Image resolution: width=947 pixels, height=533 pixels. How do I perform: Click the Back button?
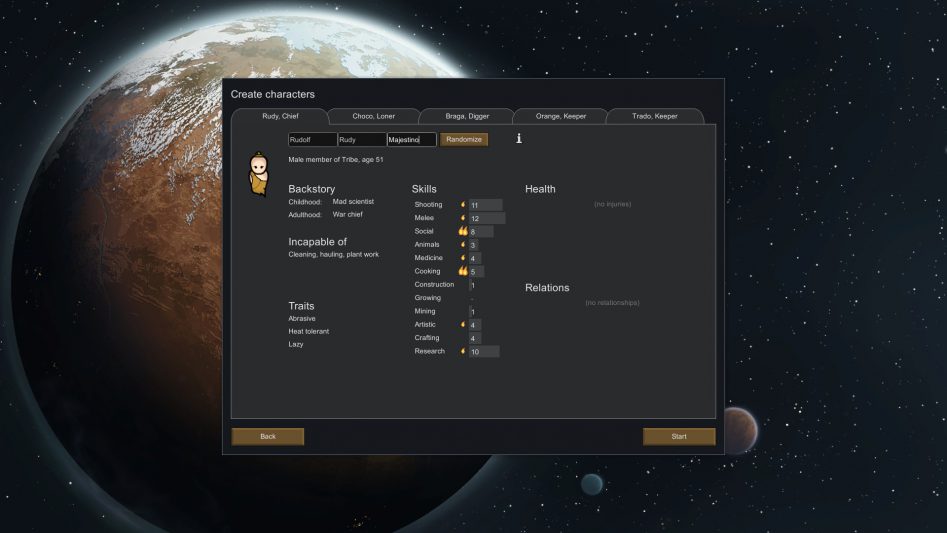[x=268, y=436]
